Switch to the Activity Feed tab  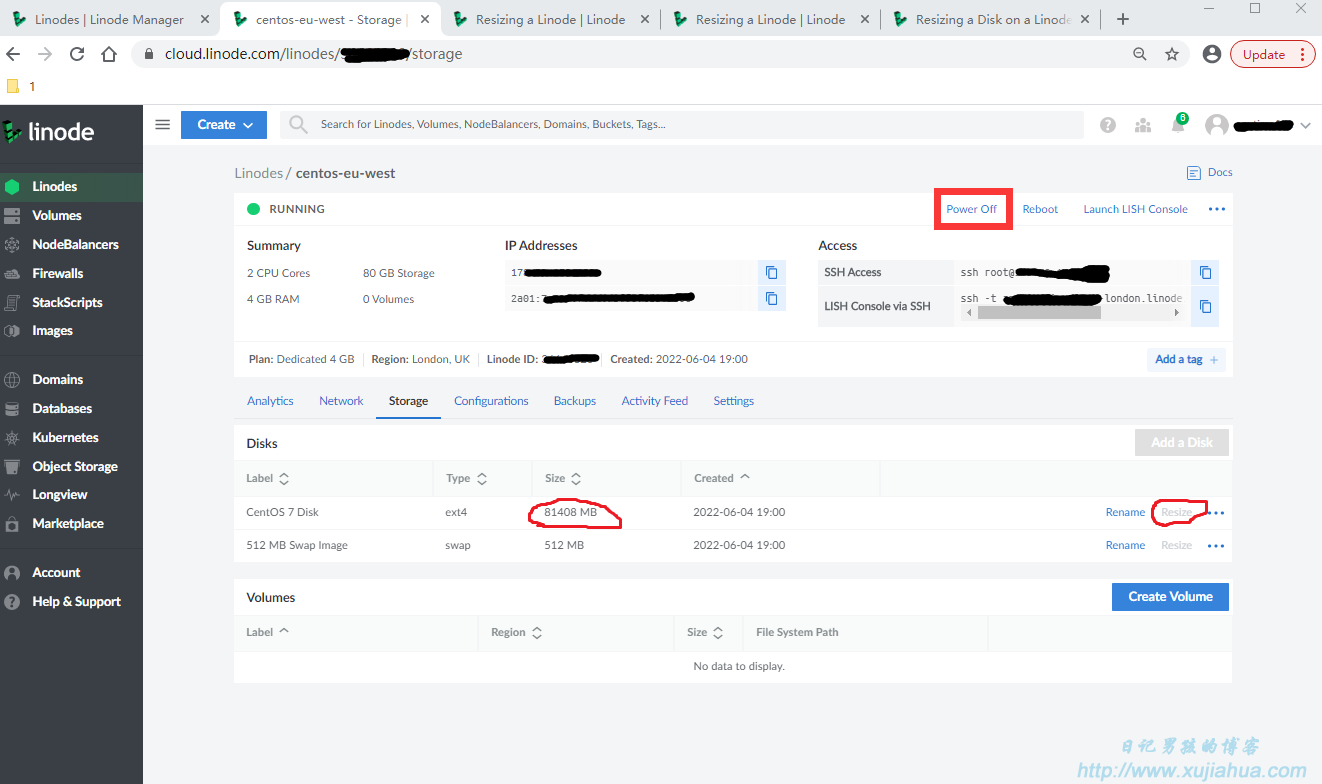[x=655, y=401]
